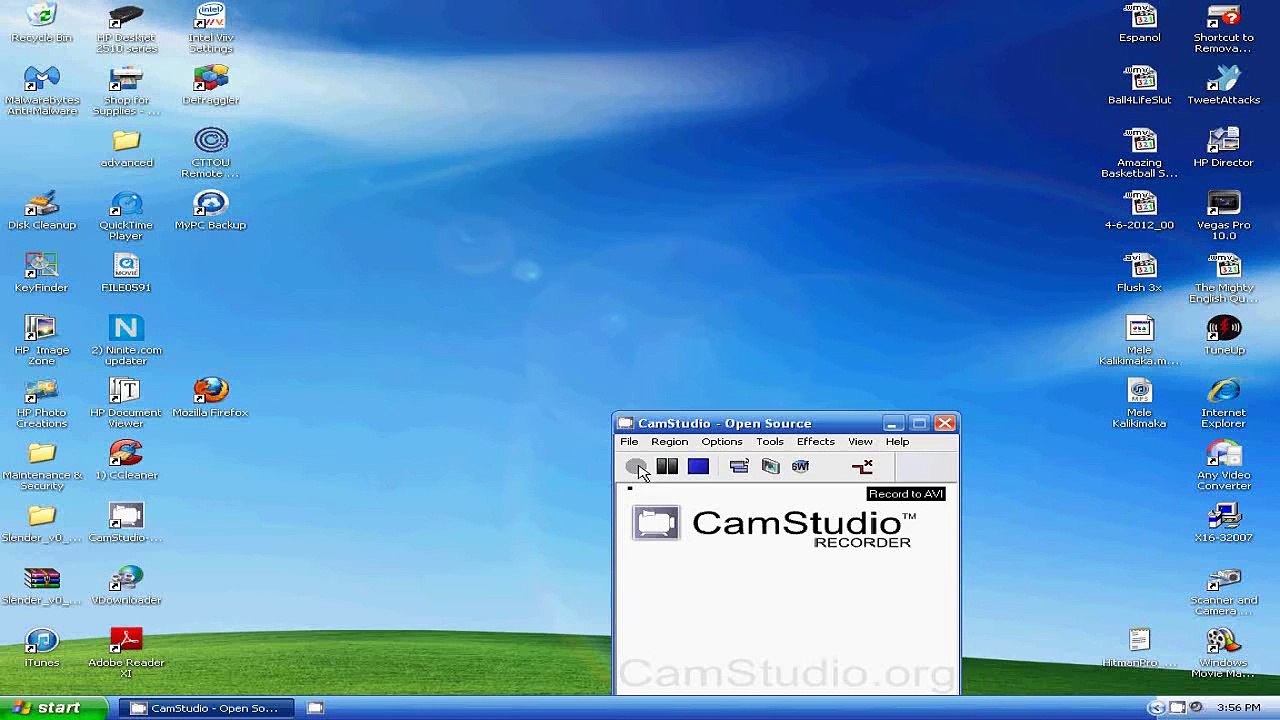Open screen annotations from CamStudio toolbar
This screenshot has width=1280, height=720.
click(770, 466)
